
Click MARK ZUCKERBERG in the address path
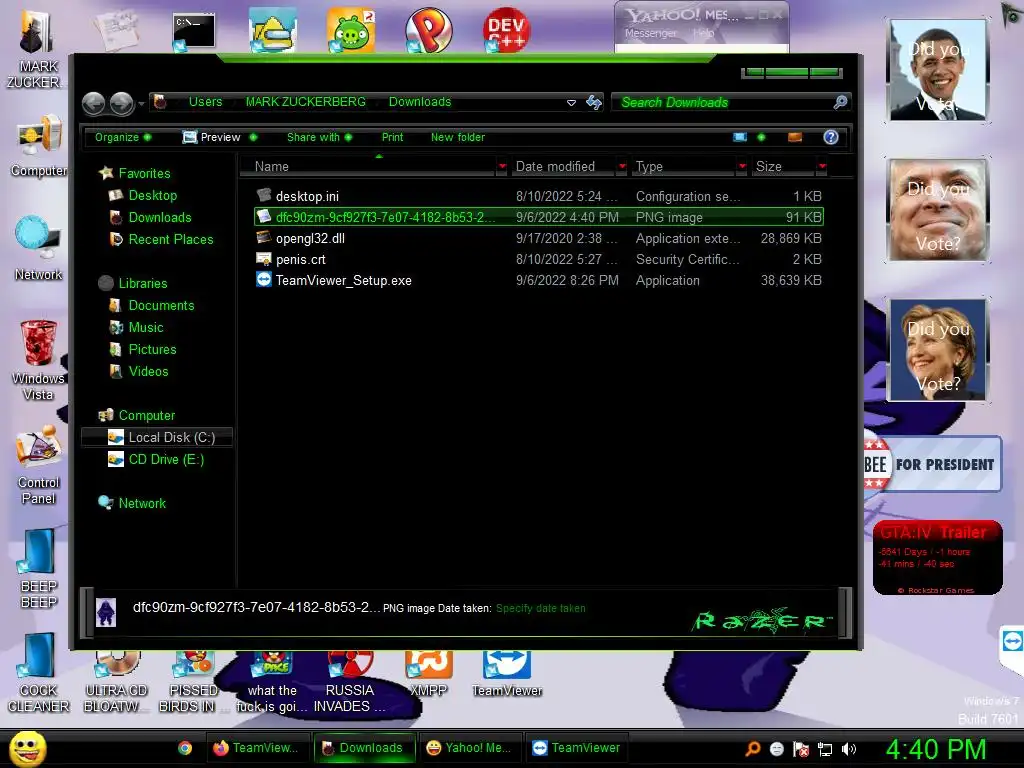tap(306, 102)
